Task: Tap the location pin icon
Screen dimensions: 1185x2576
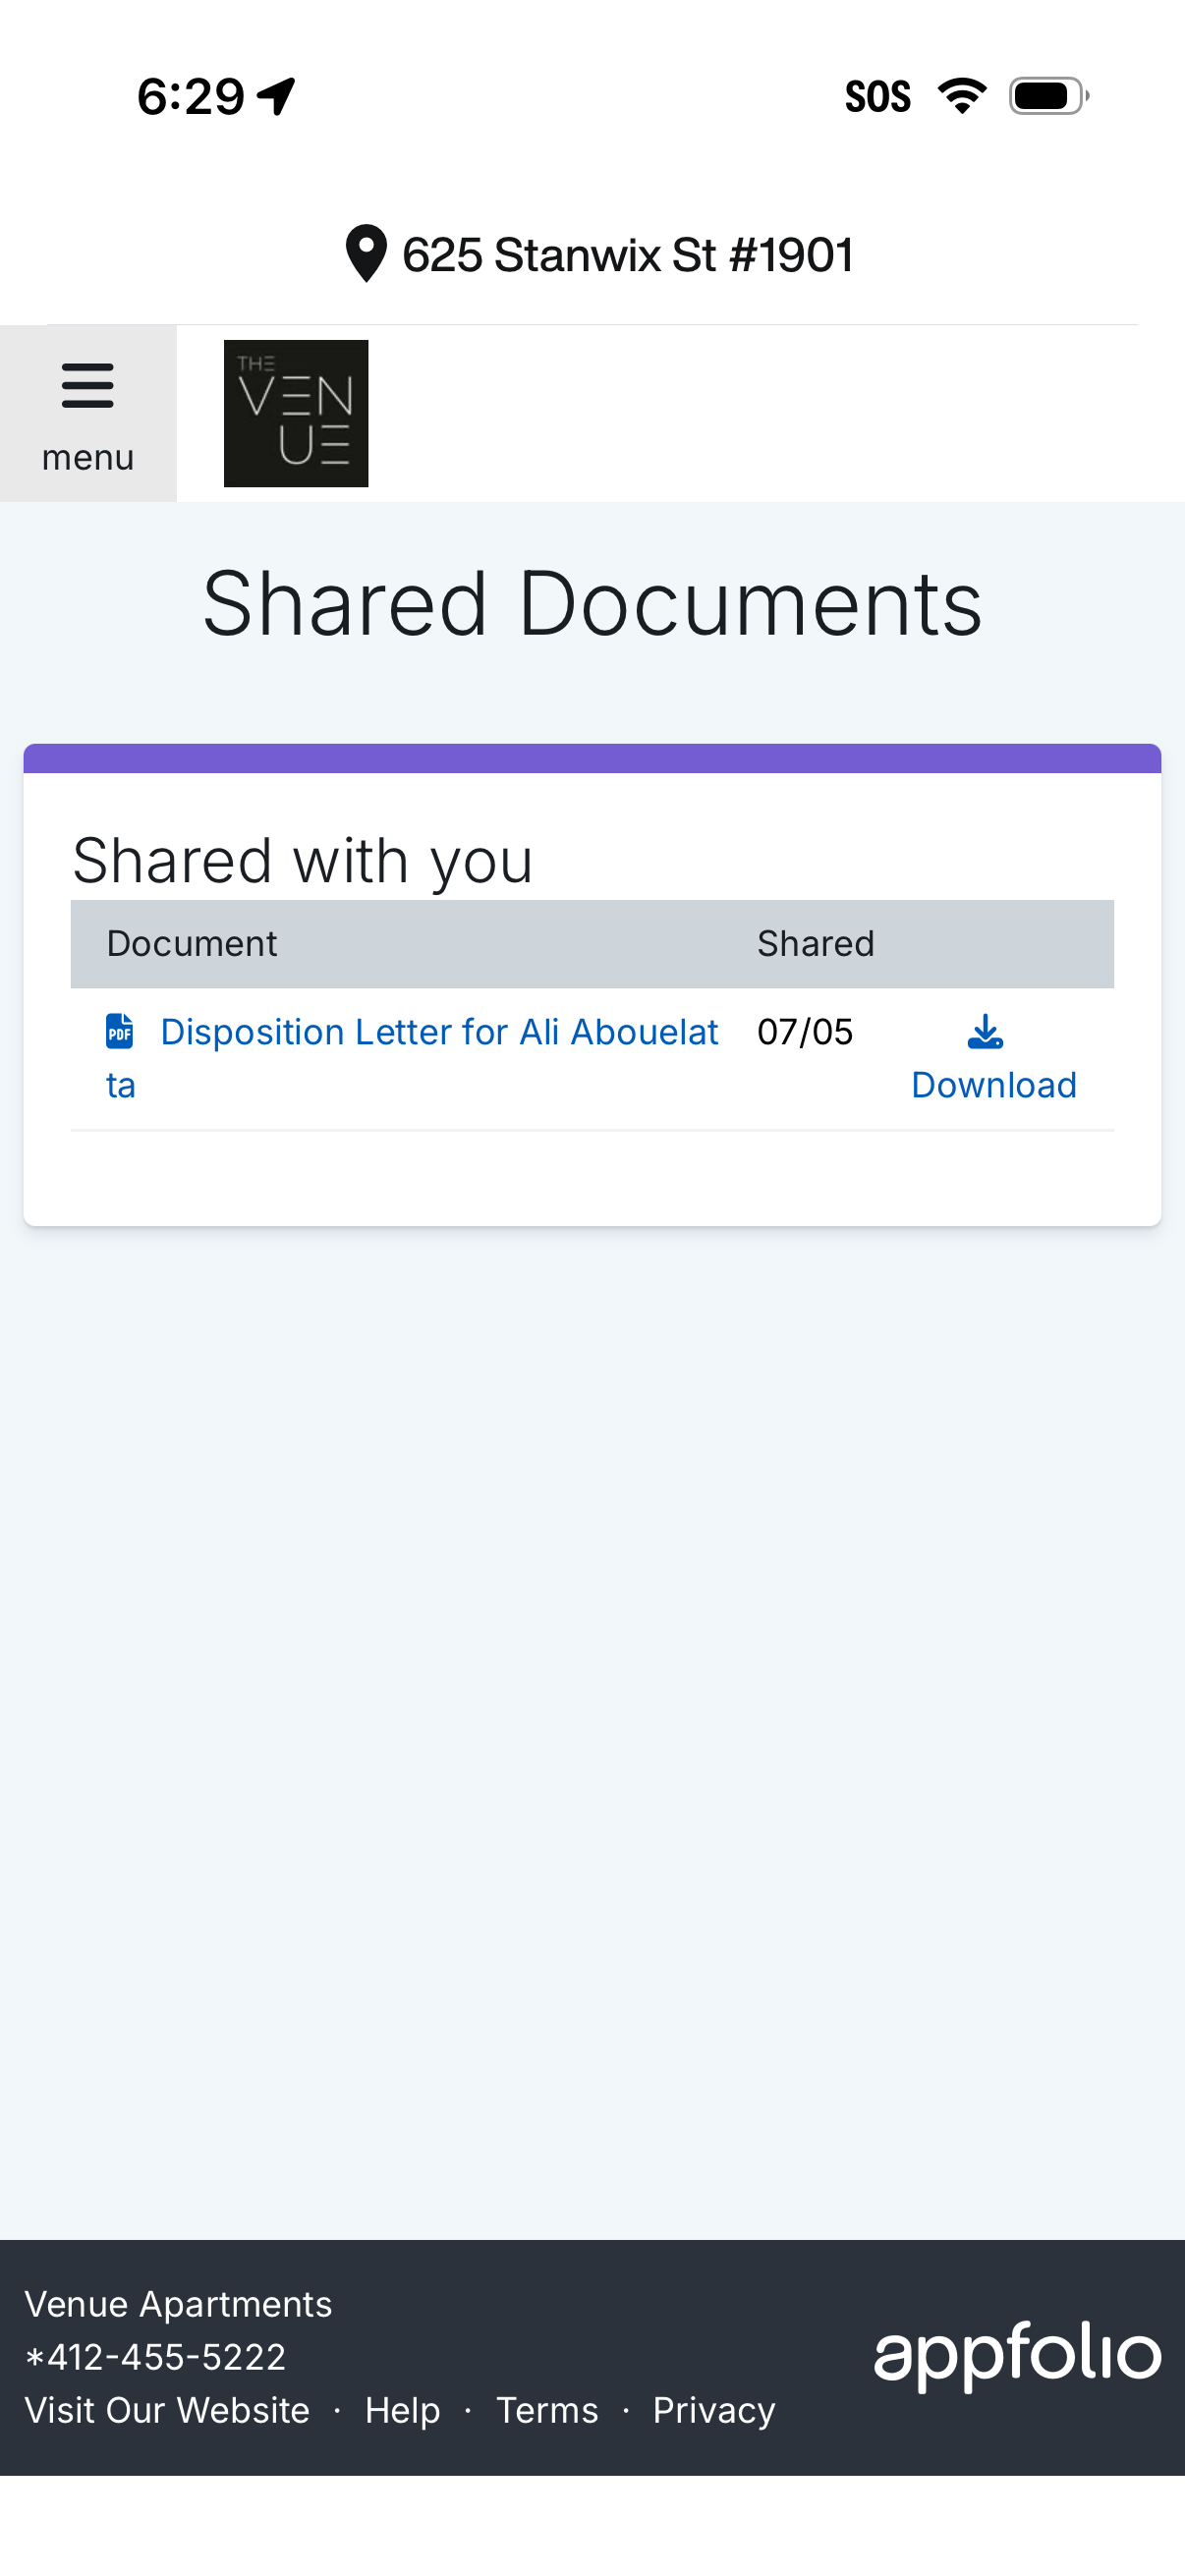Action: click(366, 254)
